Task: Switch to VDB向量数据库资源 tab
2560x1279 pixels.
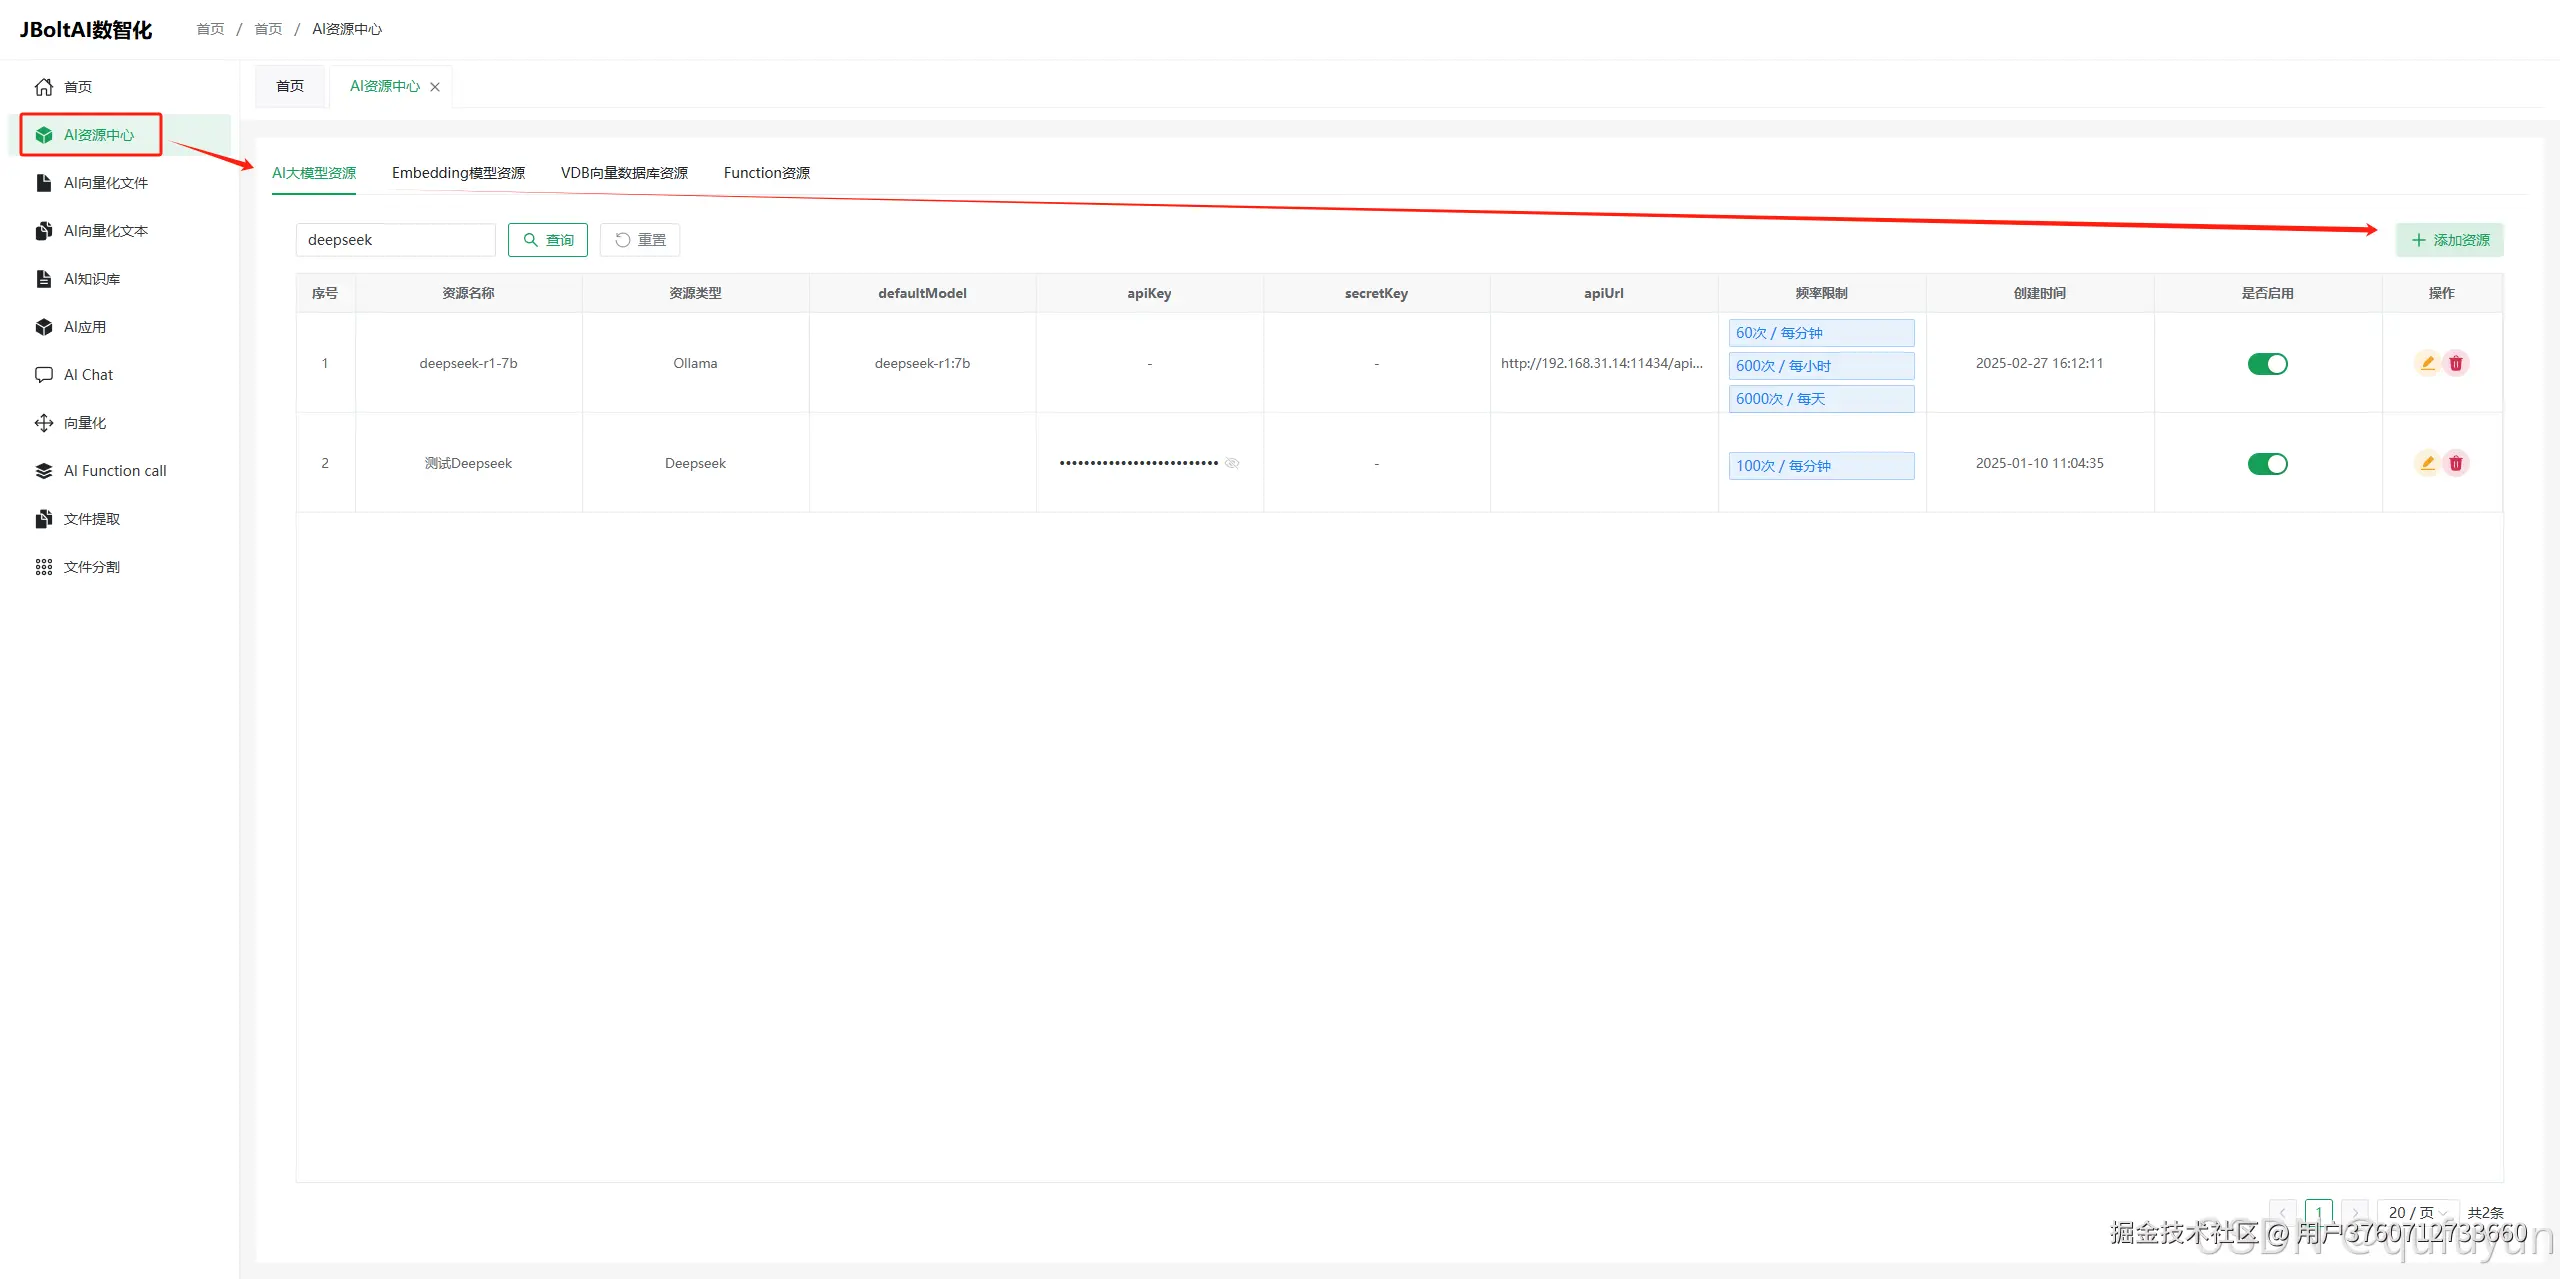Action: (x=624, y=173)
